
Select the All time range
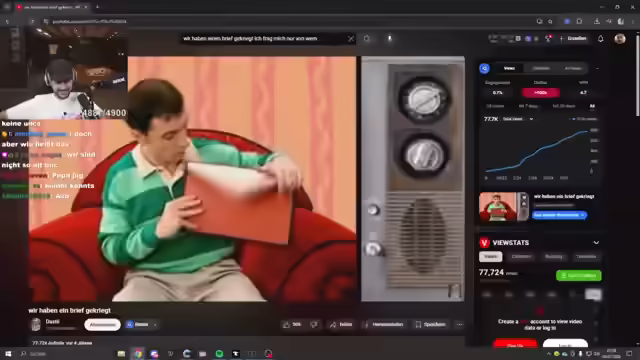[x=592, y=106]
